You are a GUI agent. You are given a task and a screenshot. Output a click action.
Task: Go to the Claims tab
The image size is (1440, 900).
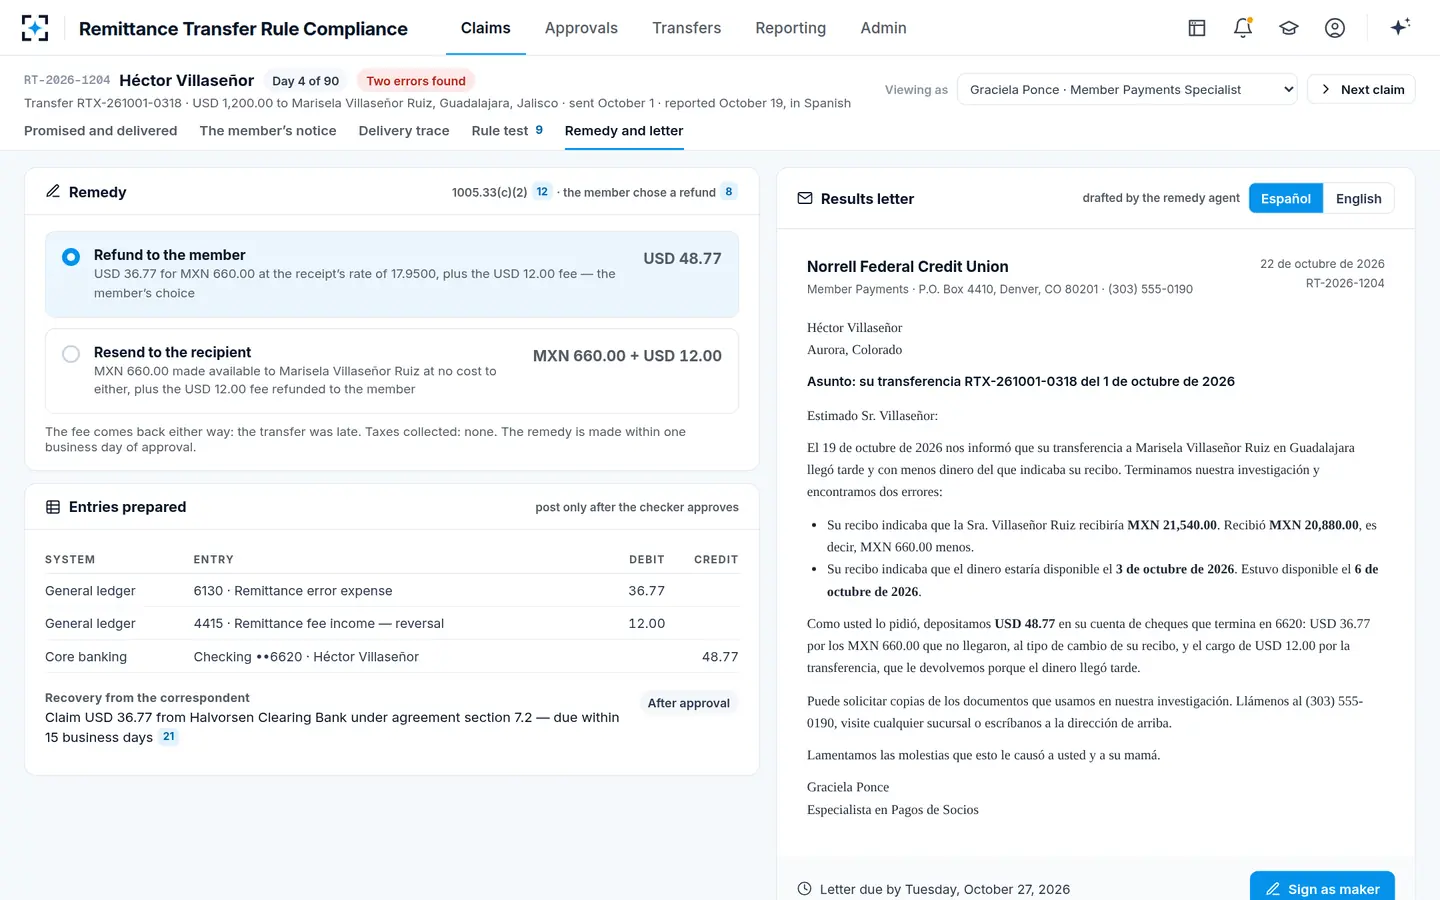click(x=486, y=28)
